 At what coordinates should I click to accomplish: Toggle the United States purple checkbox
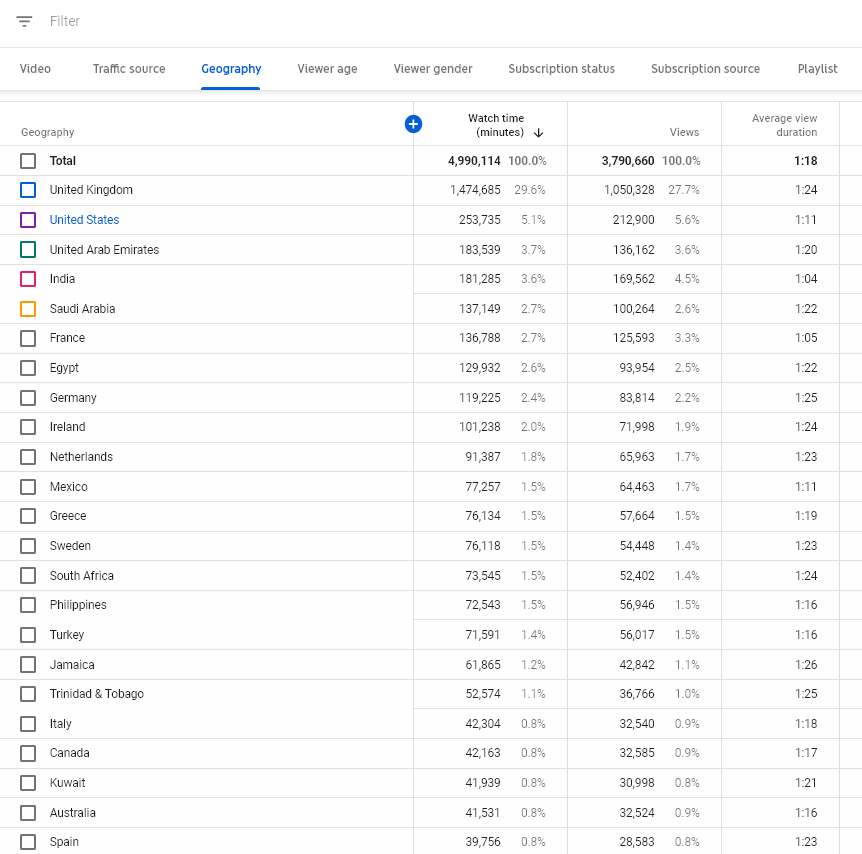pyautogui.click(x=28, y=220)
